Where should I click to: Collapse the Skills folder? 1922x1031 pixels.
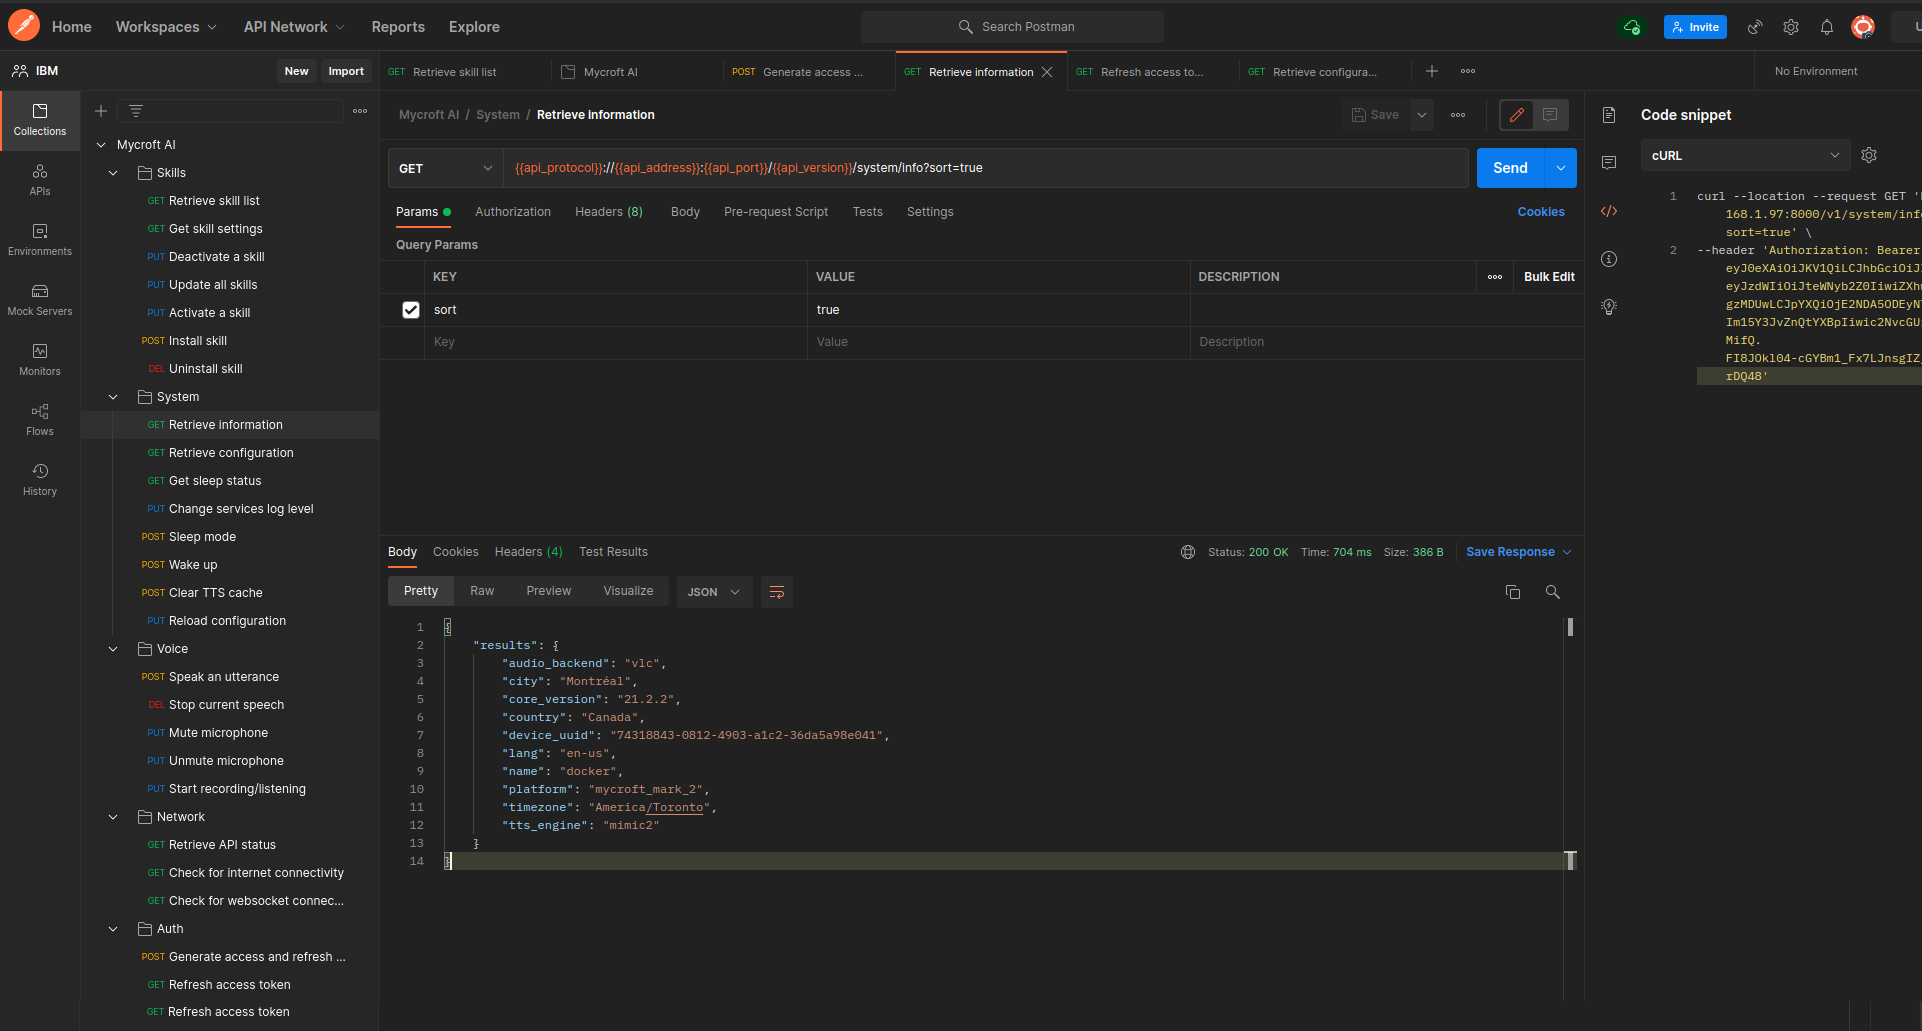[113, 173]
